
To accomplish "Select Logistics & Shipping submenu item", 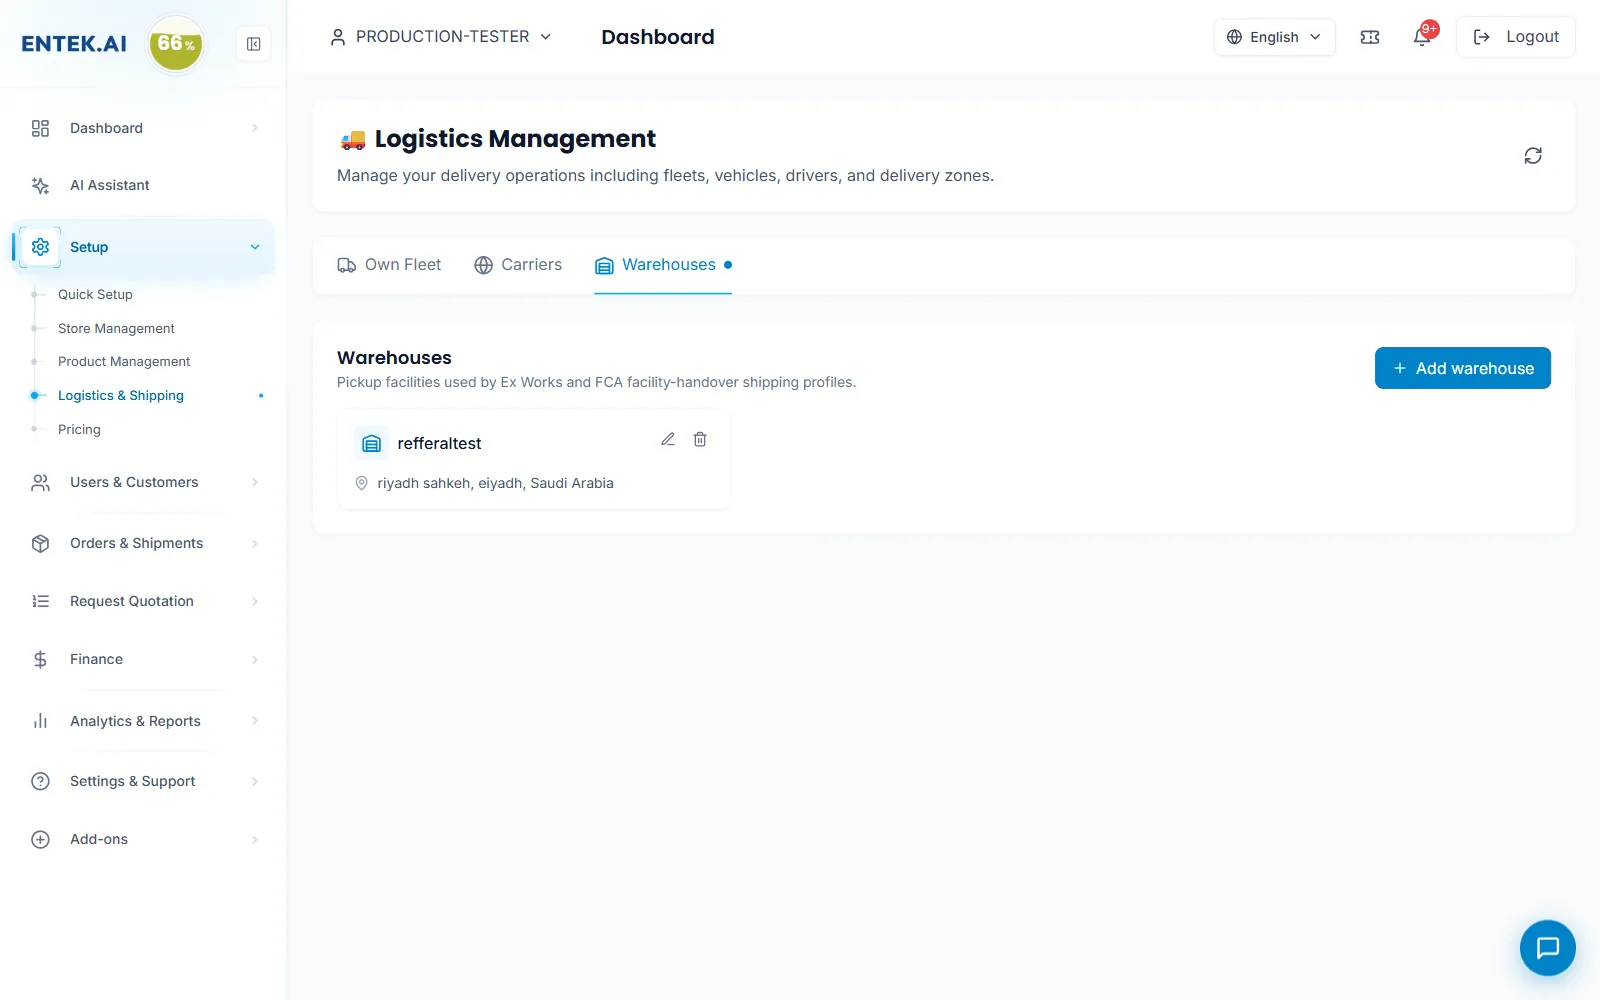I will [121, 395].
